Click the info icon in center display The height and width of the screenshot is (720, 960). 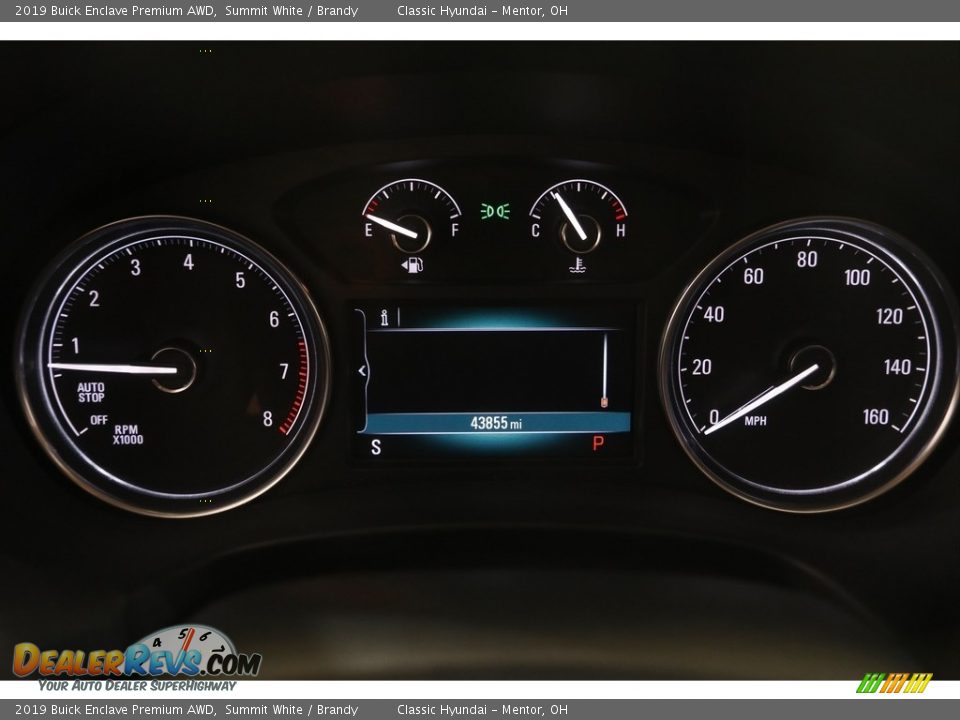pyautogui.click(x=384, y=318)
